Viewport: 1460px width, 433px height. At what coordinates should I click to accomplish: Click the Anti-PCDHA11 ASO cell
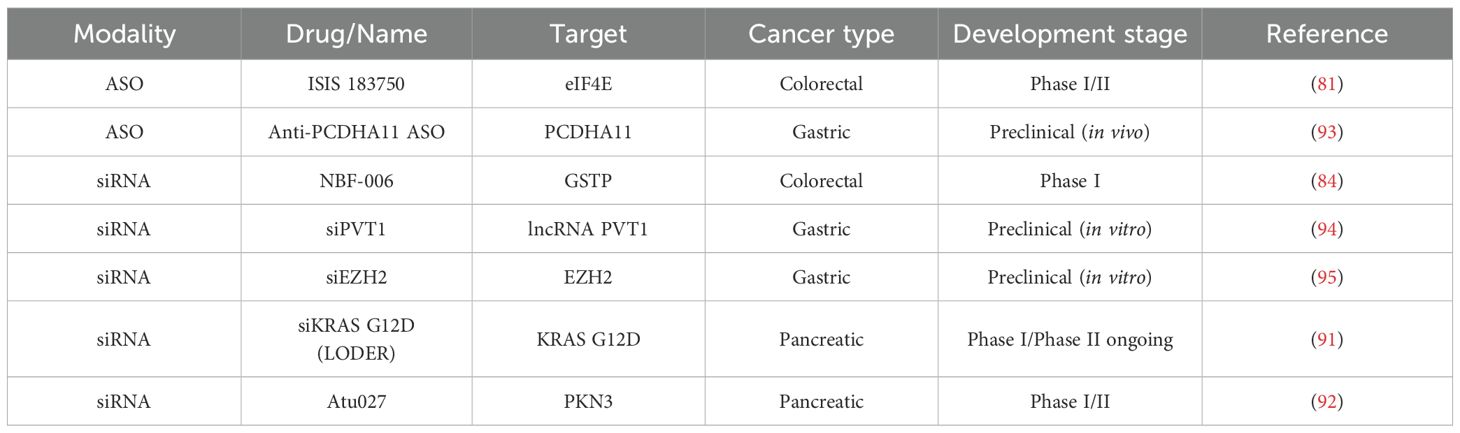click(x=357, y=133)
